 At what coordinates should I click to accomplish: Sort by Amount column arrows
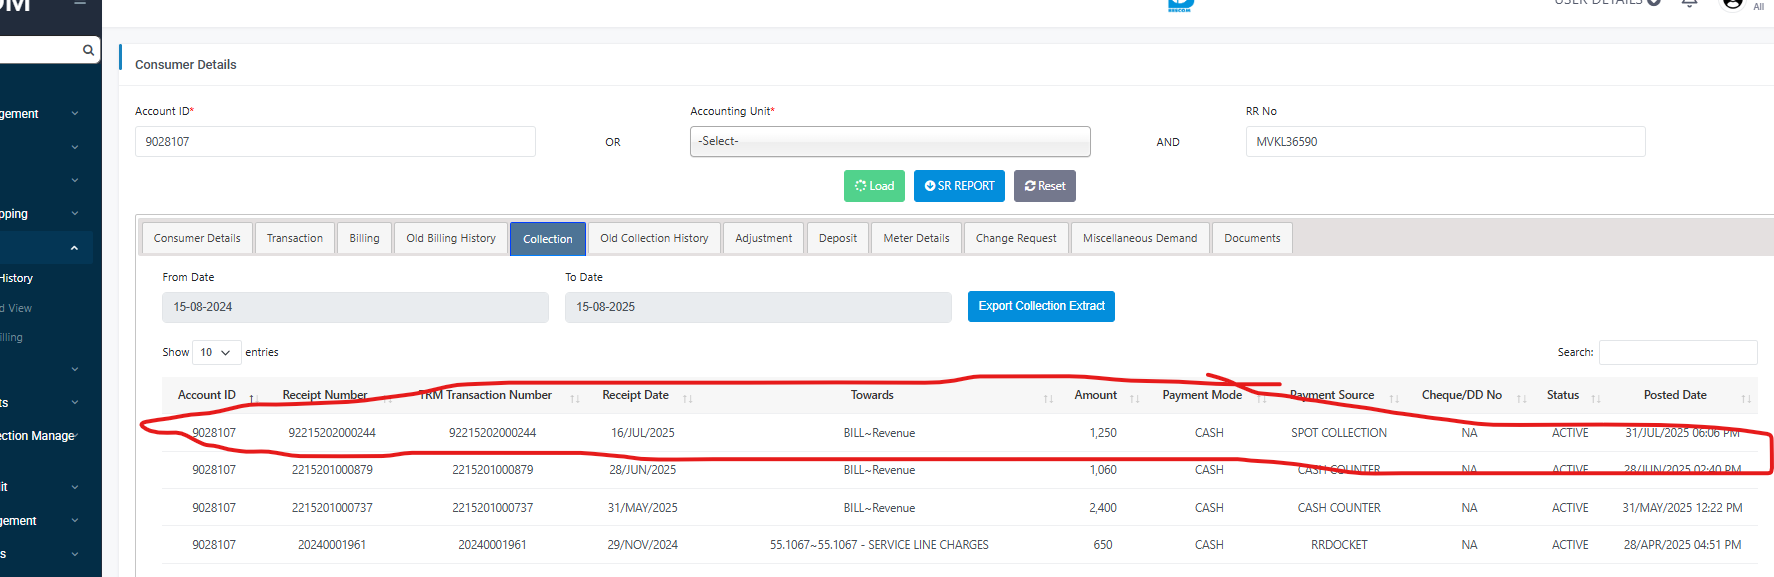pyautogui.click(x=1134, y=398)
